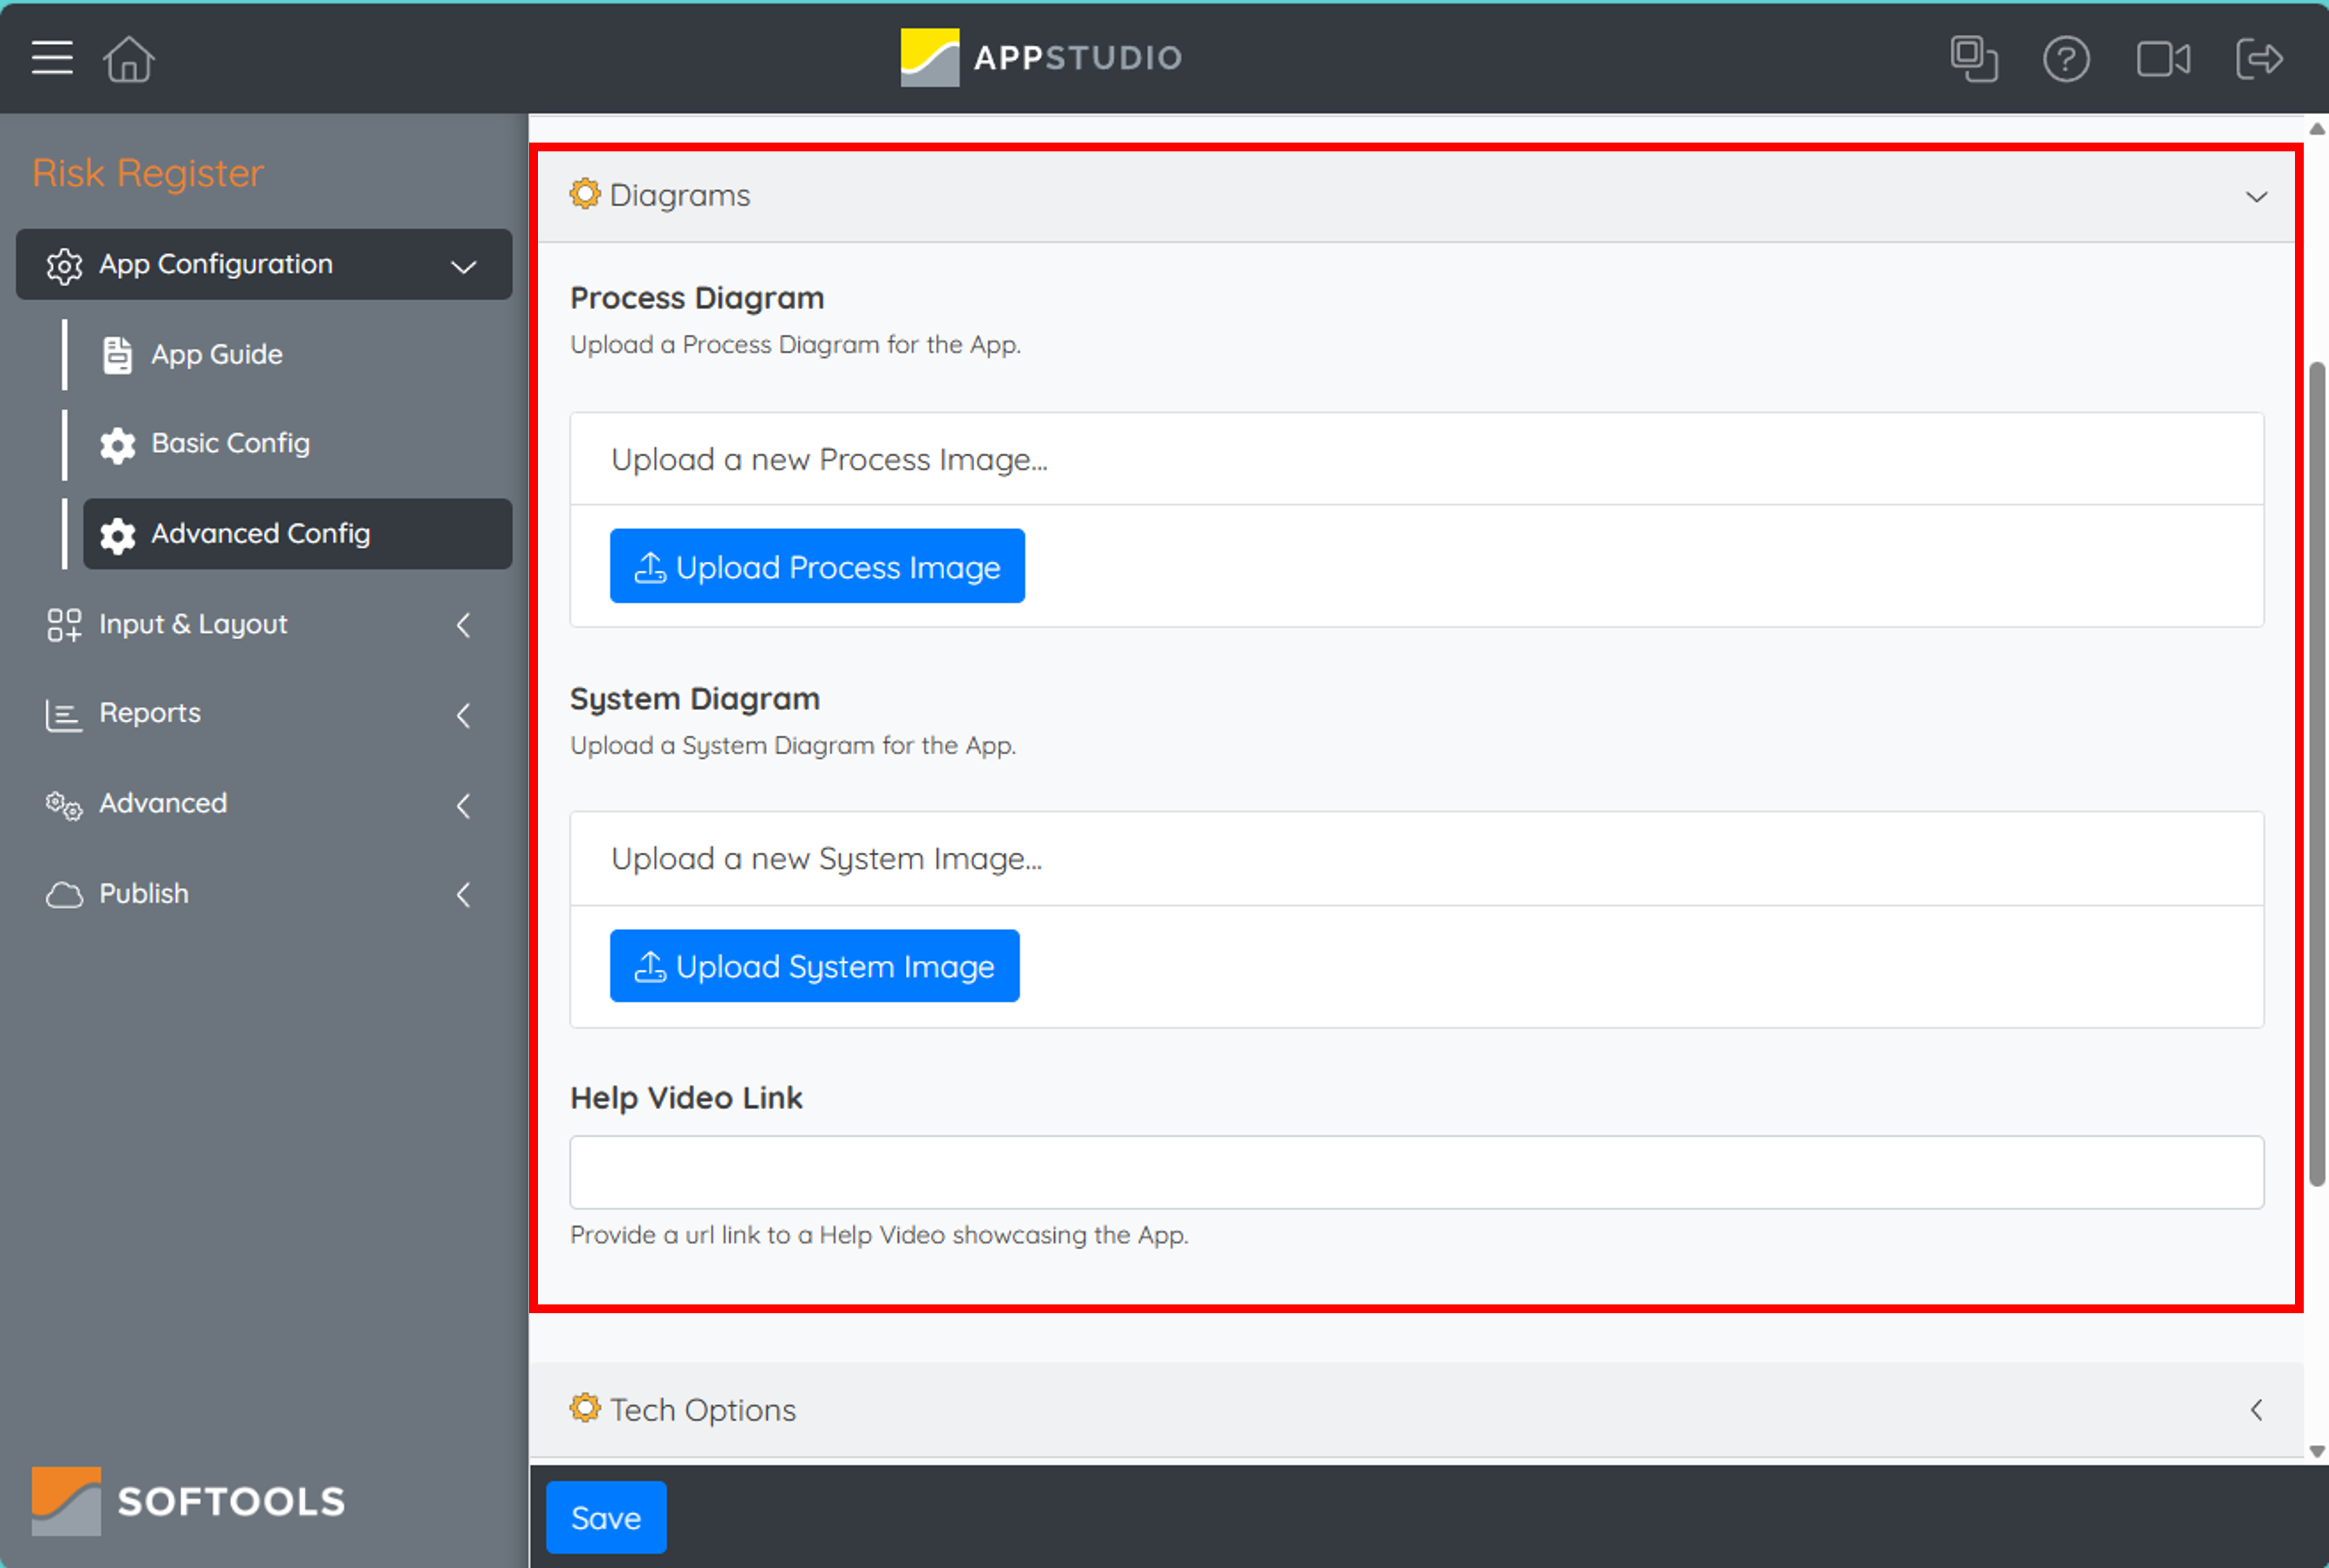Image resolution: width=2329 pixels, height=1568 pixels.
Task: Select the Basic Config gear icon
Action: 117,444
